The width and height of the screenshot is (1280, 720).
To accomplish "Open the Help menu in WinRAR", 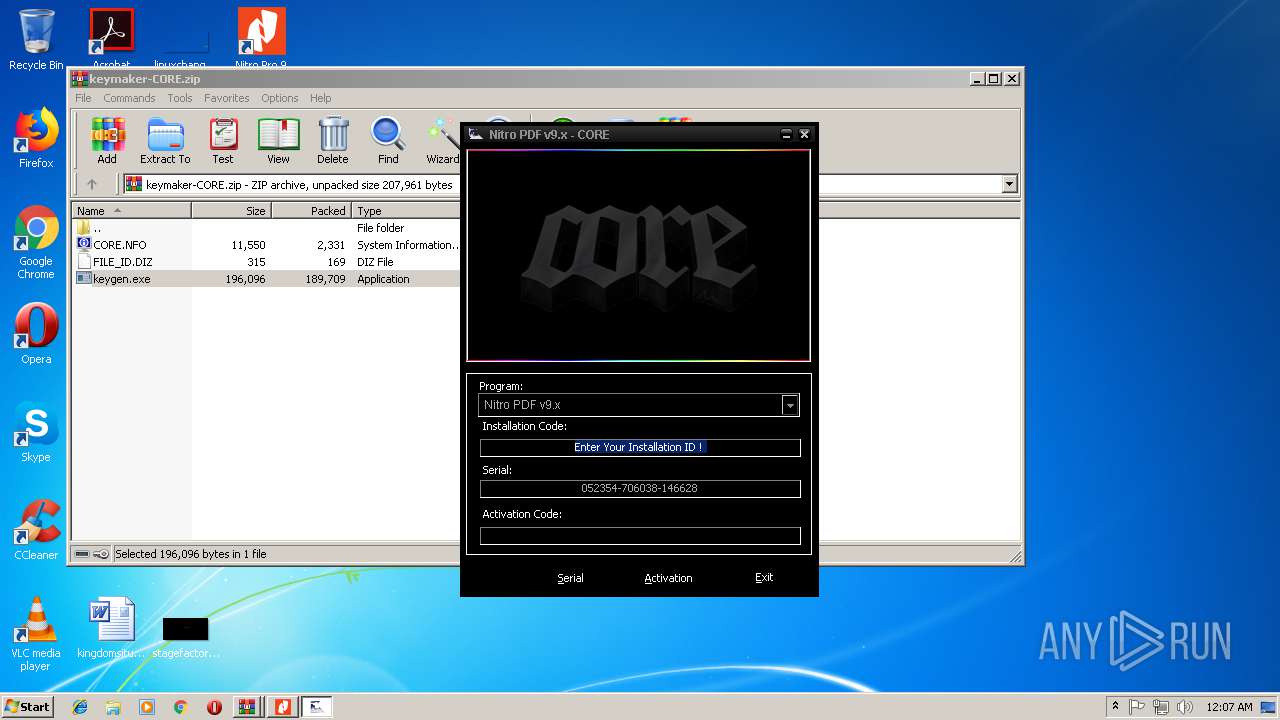I will 320,98.
